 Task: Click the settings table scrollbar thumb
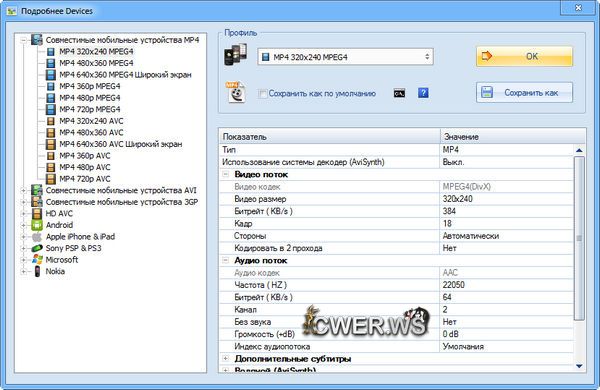coord(579,238)
